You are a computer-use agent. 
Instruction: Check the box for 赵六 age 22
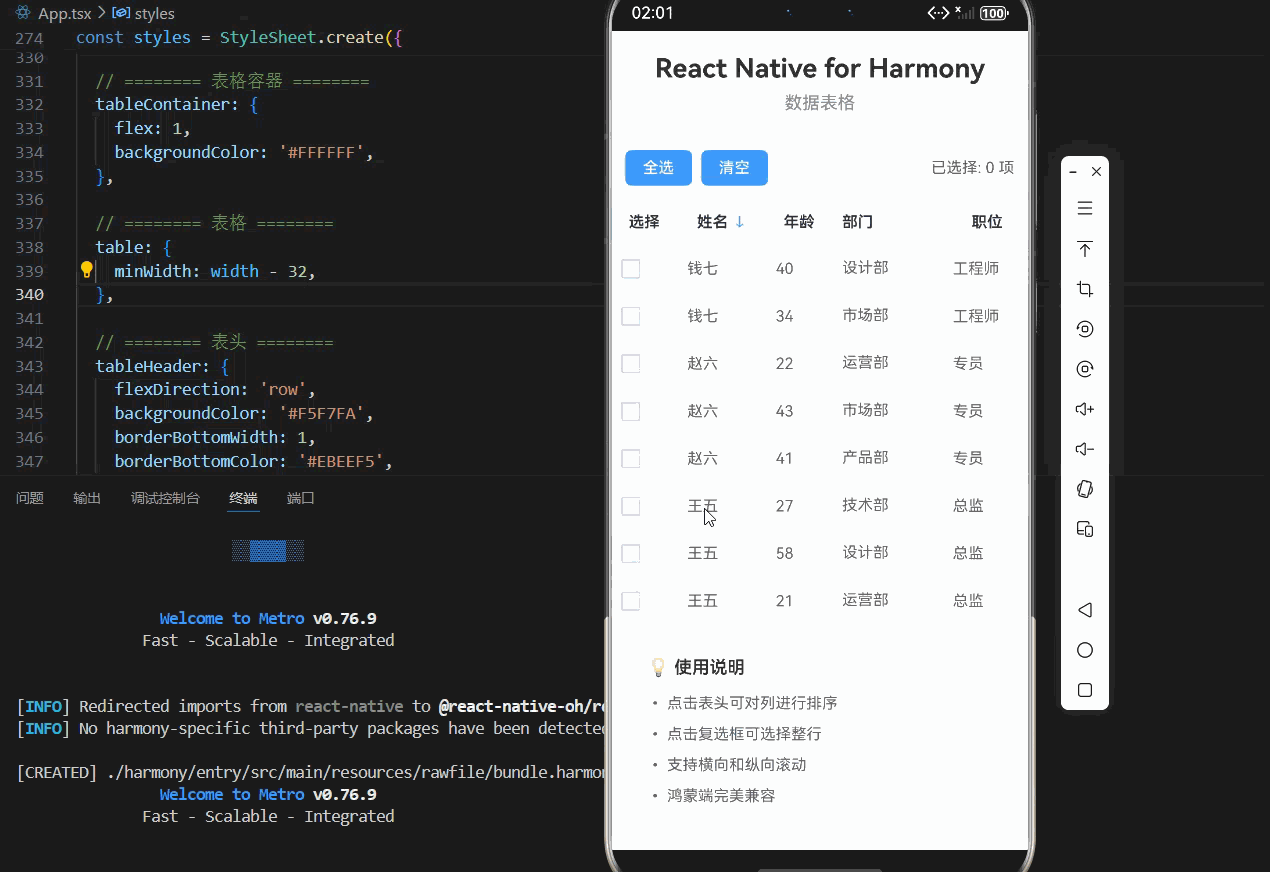click(631, 364)
